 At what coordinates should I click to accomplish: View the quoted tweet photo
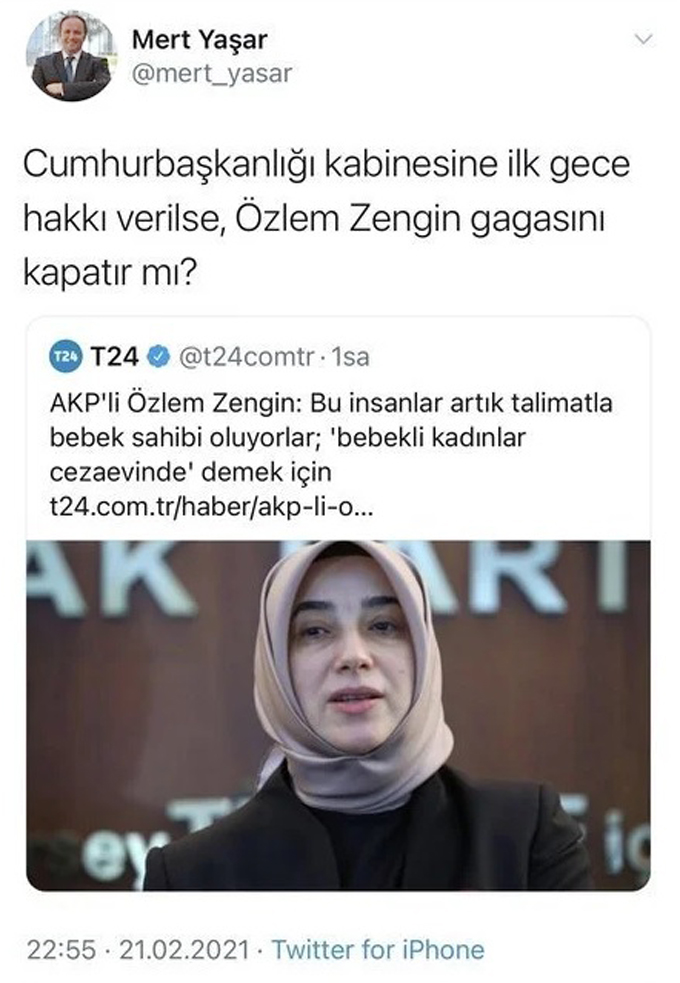point(338,715)
